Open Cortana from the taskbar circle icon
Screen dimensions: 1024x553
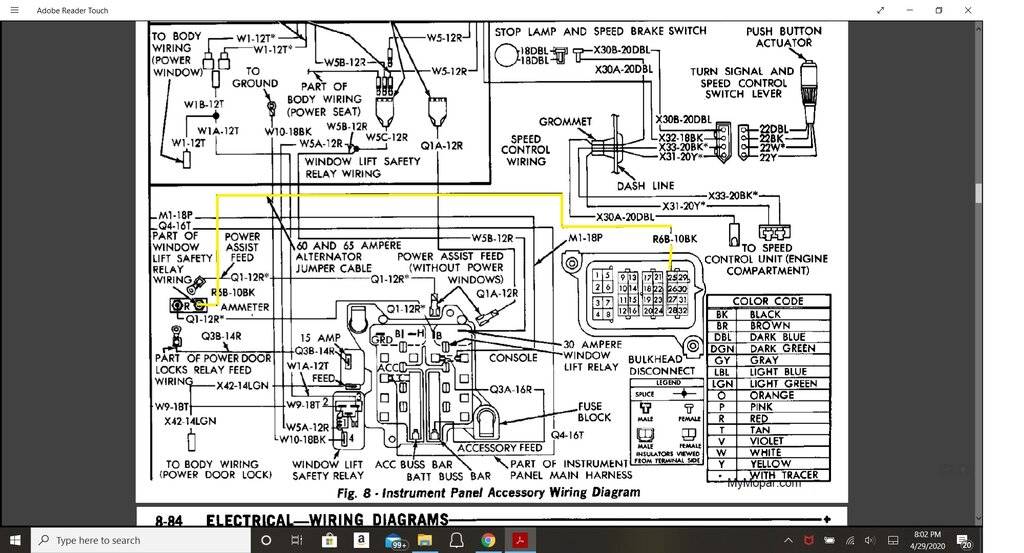coord(266,540)
